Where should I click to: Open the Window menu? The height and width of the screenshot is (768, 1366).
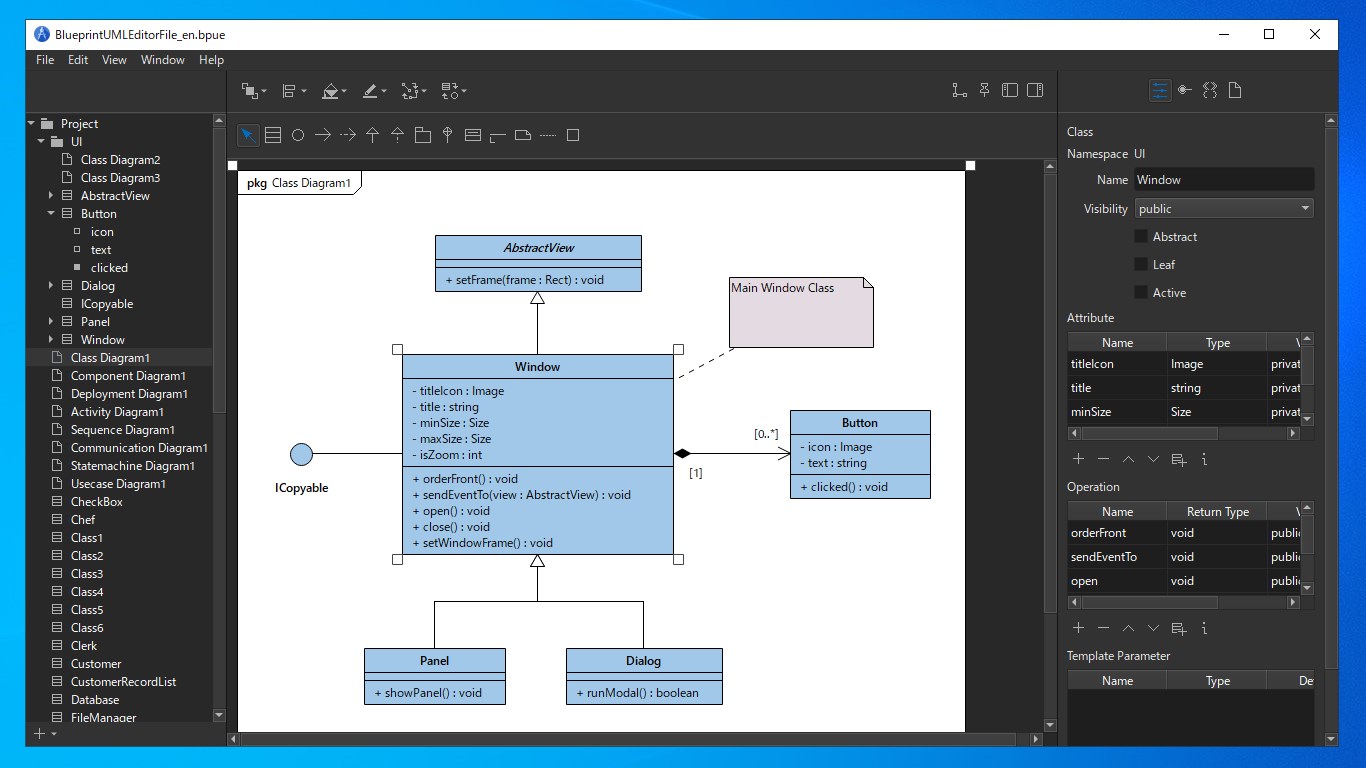click(x=162, y=59)
